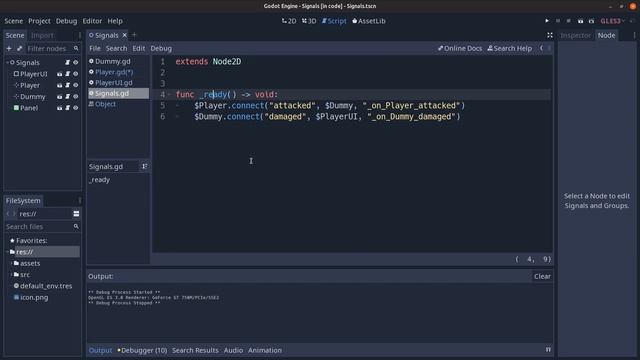Open script attached to Panel node

pos(67,108)
